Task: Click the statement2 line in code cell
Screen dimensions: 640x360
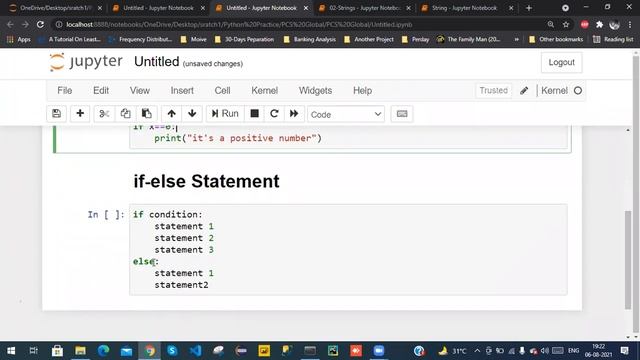Action: pos(181,285)
